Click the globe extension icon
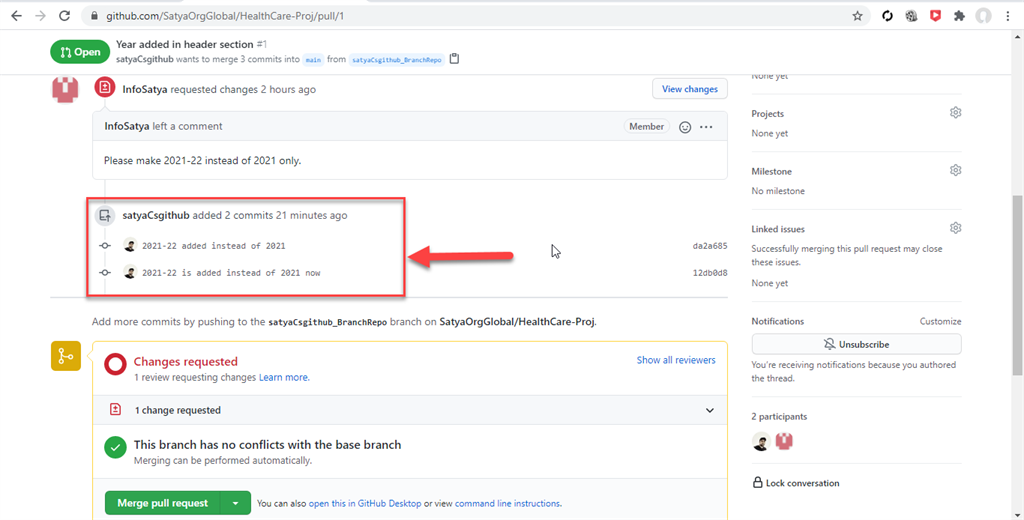The width and height of the screenshot is (1024, 520). click(x=911, y=16)
